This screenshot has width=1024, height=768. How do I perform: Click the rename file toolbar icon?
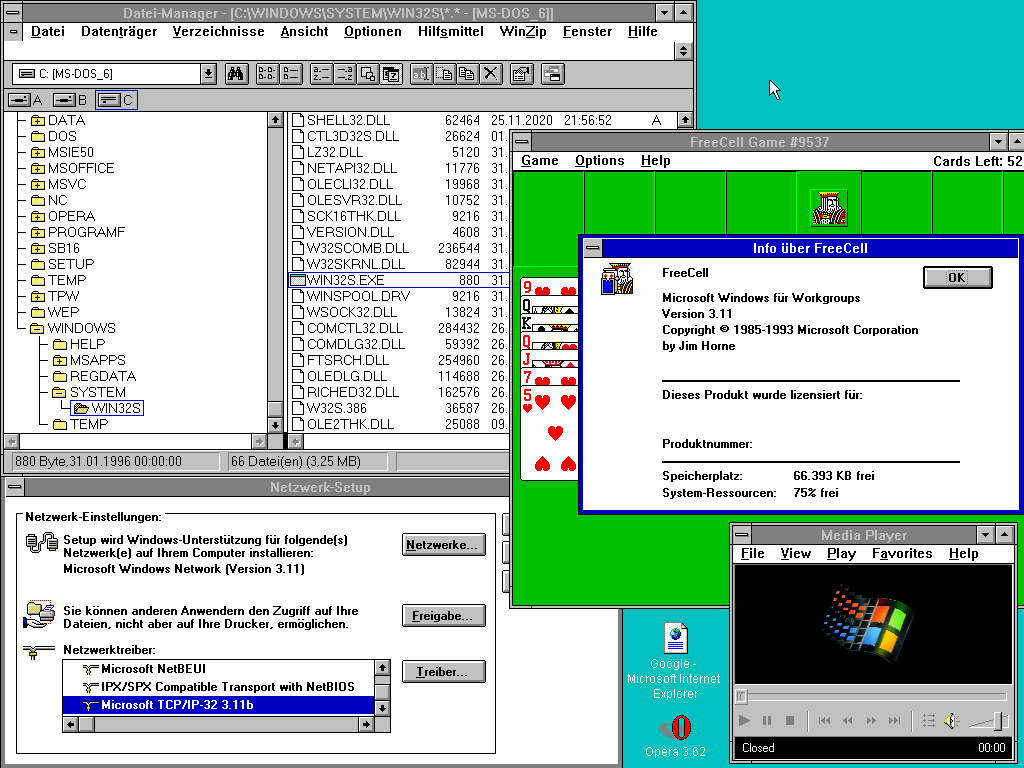click(421, 74)
